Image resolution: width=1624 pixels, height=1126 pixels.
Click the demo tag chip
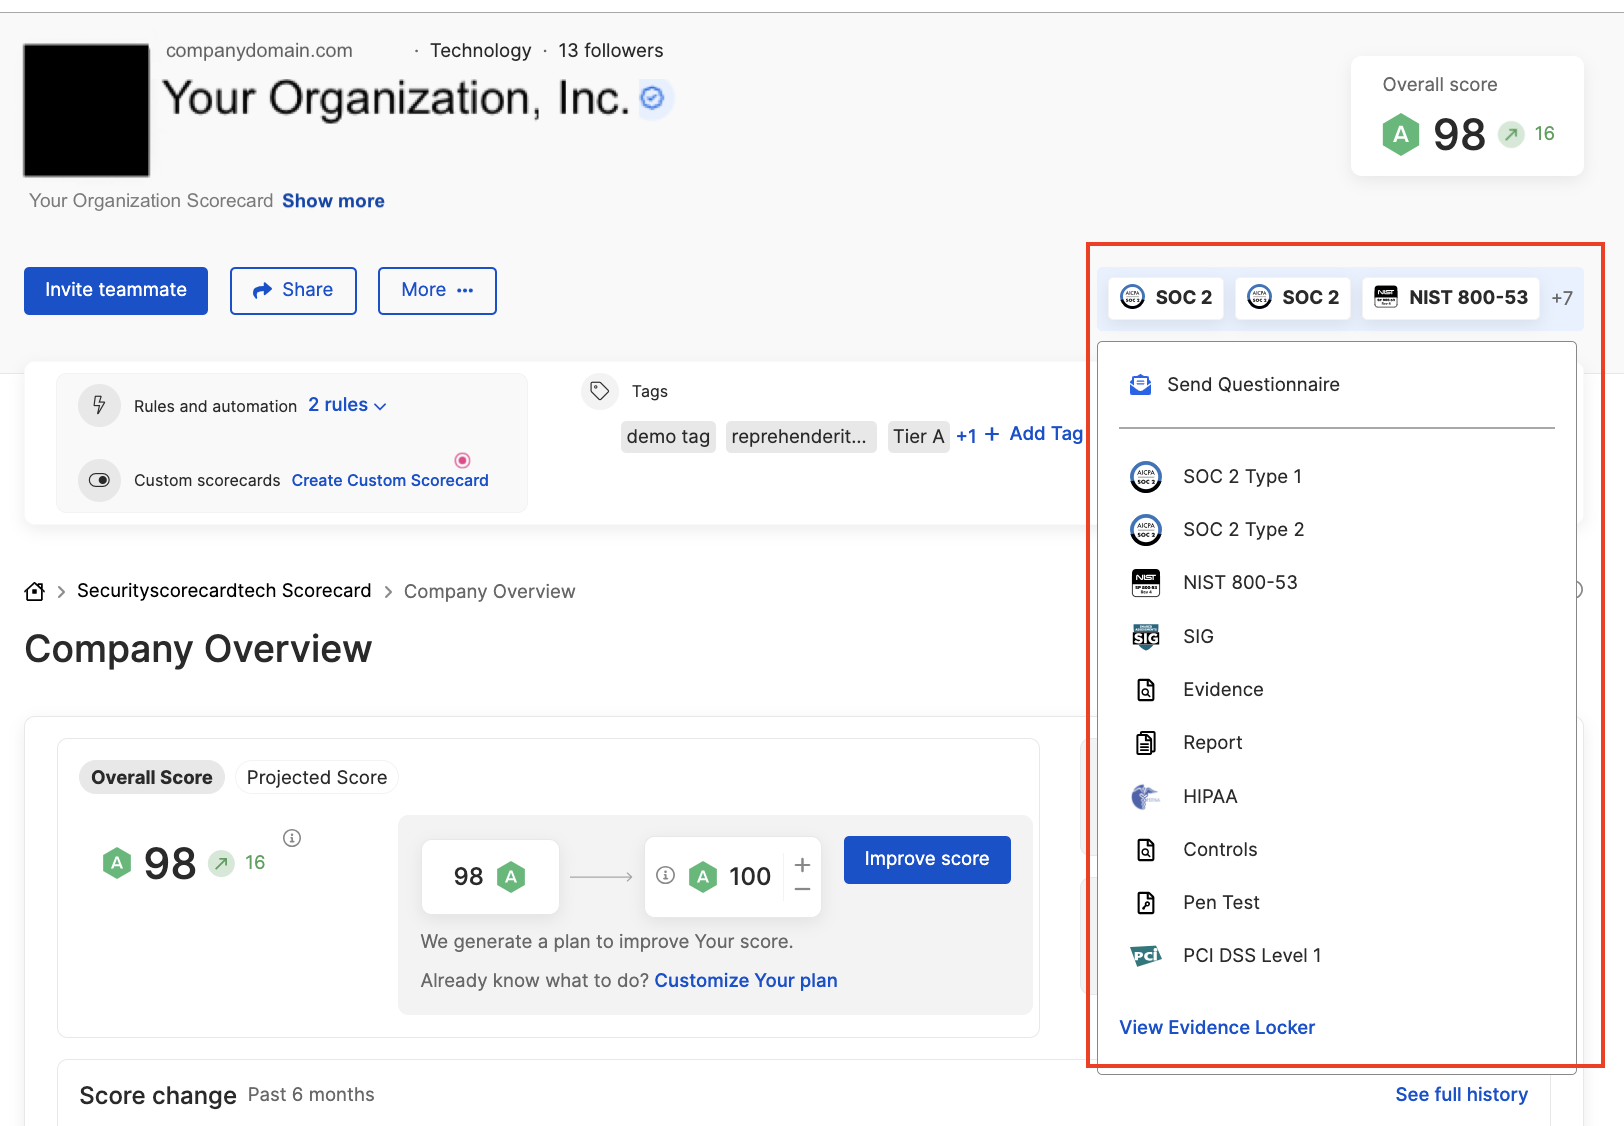pyautogui.click(x=668, y=437)
